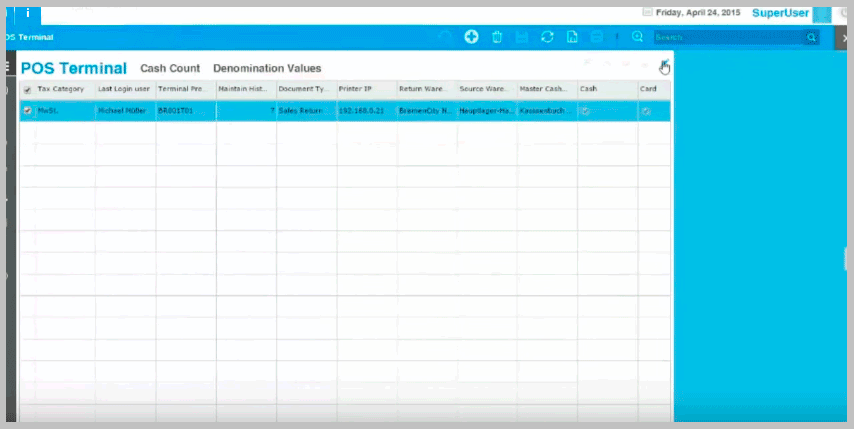Toggle the select-all checkbox in header row

pos(28,90)
